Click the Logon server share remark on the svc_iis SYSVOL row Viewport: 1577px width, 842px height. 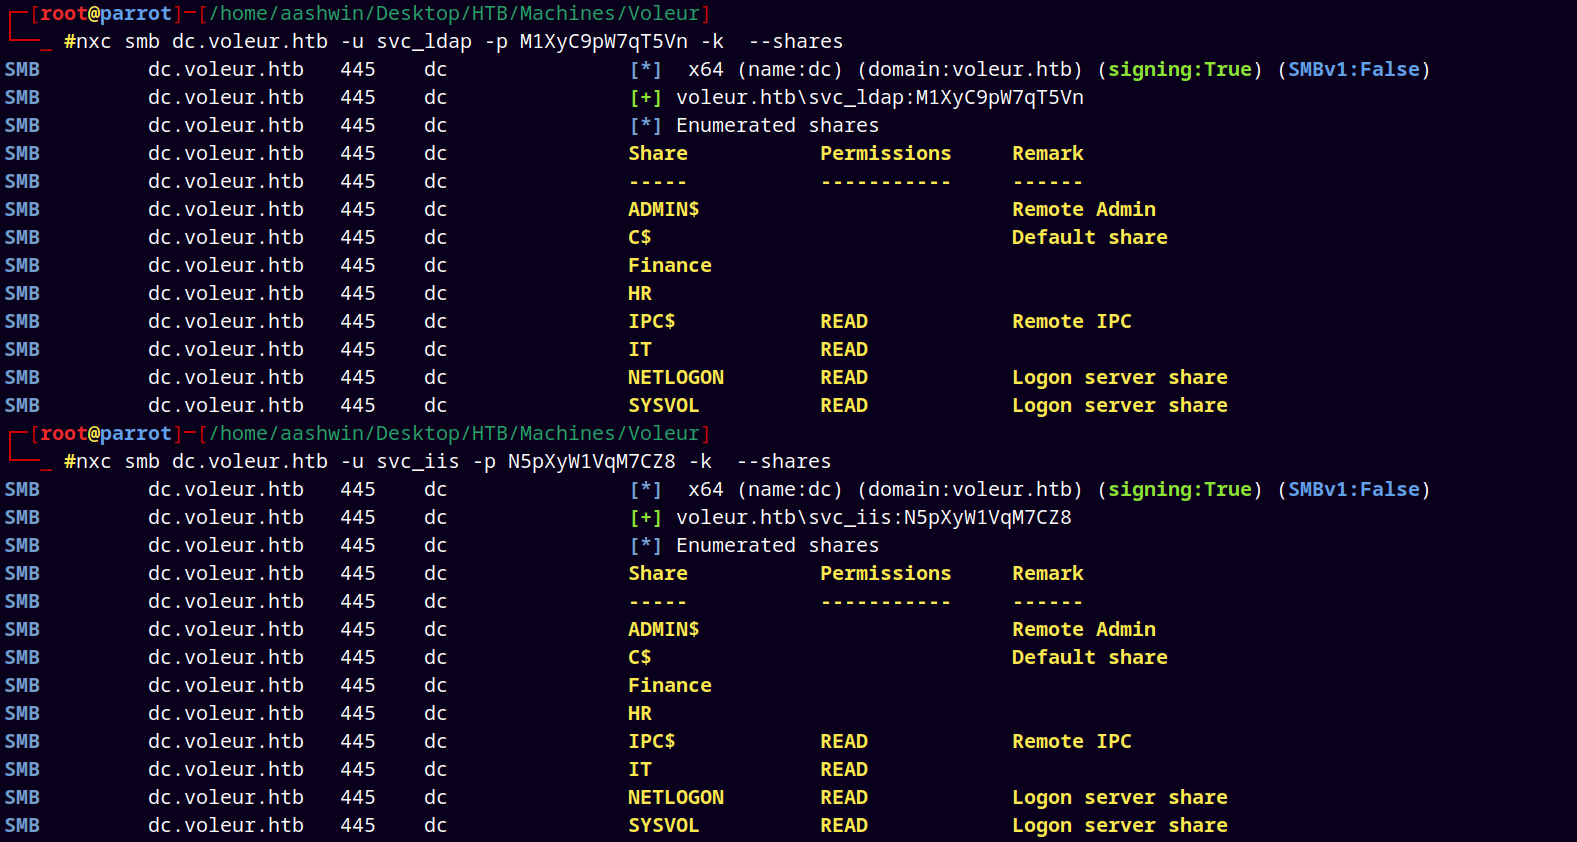1120,826
